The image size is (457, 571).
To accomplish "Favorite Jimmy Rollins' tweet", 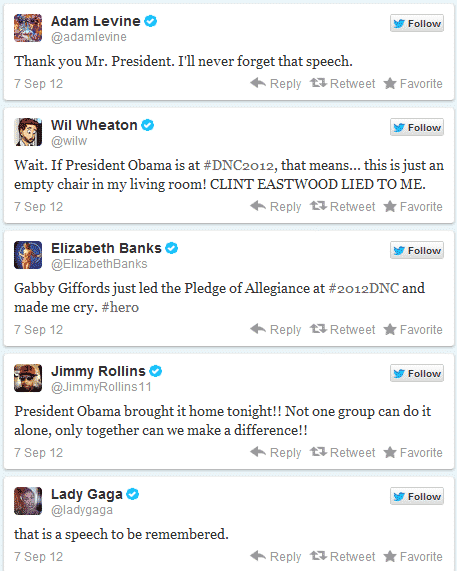I will coord(413,453).
